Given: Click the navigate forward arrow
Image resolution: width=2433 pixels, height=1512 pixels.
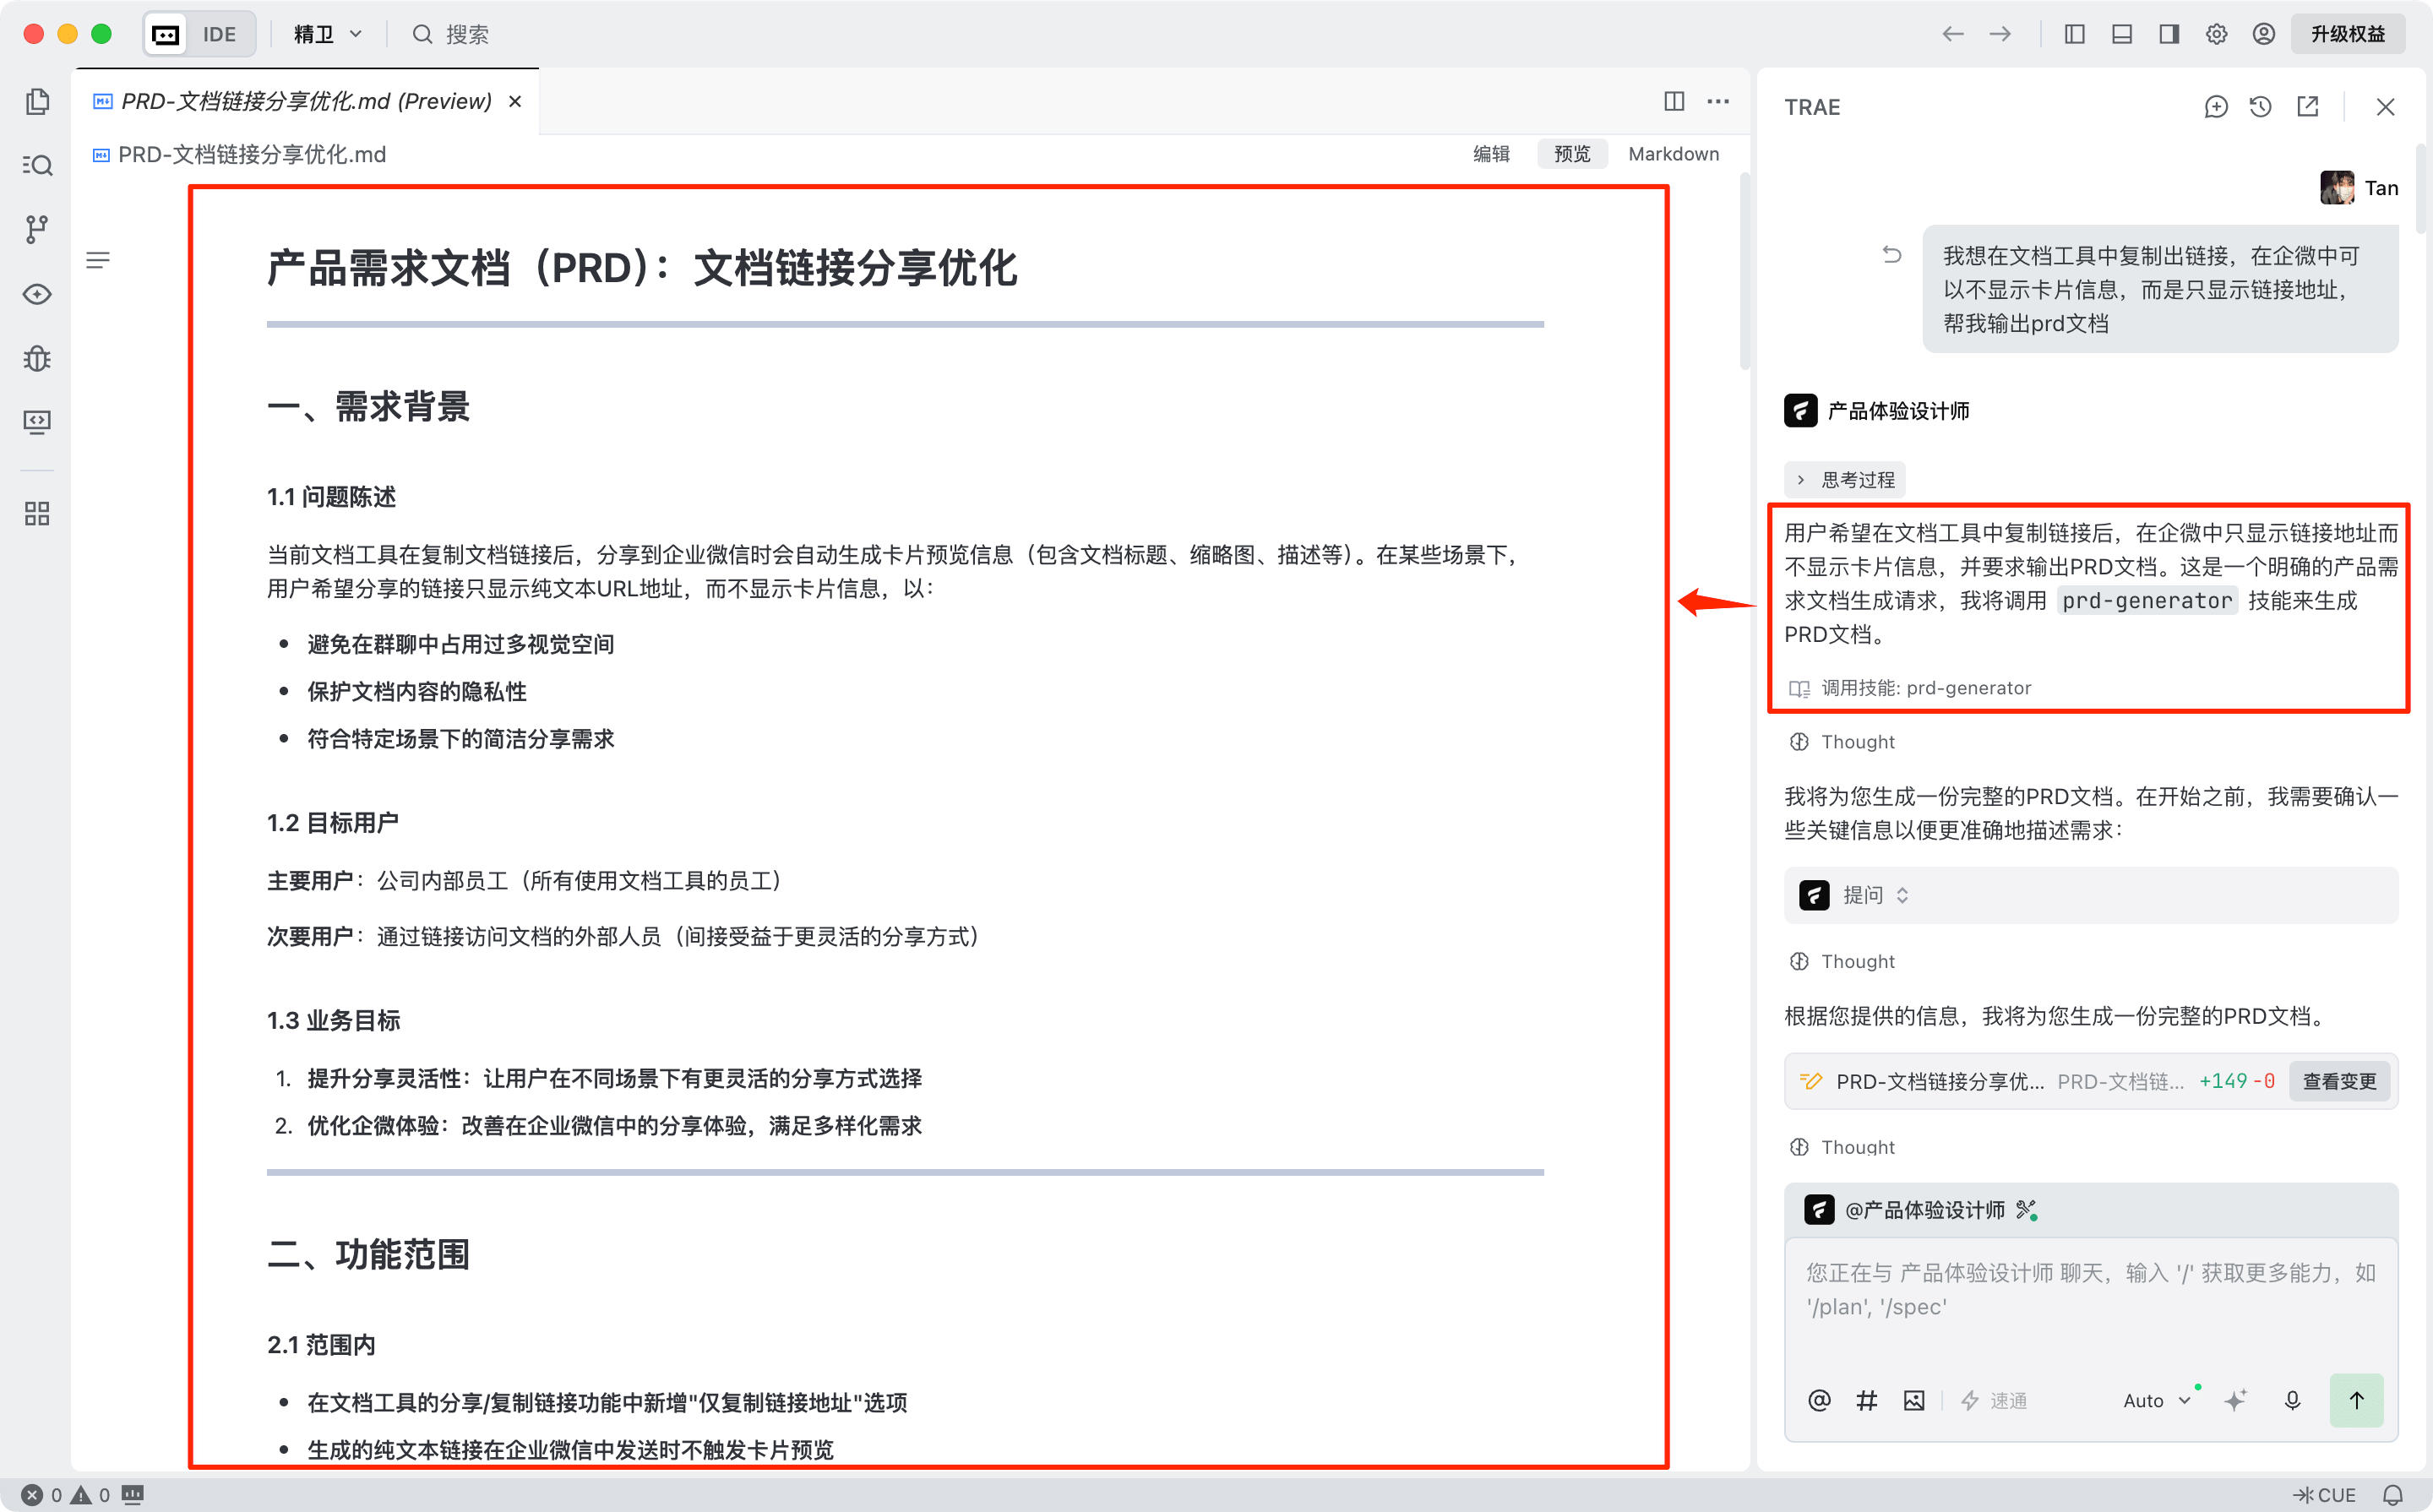Looking at the screenshot, I should tap(2000, 34).
